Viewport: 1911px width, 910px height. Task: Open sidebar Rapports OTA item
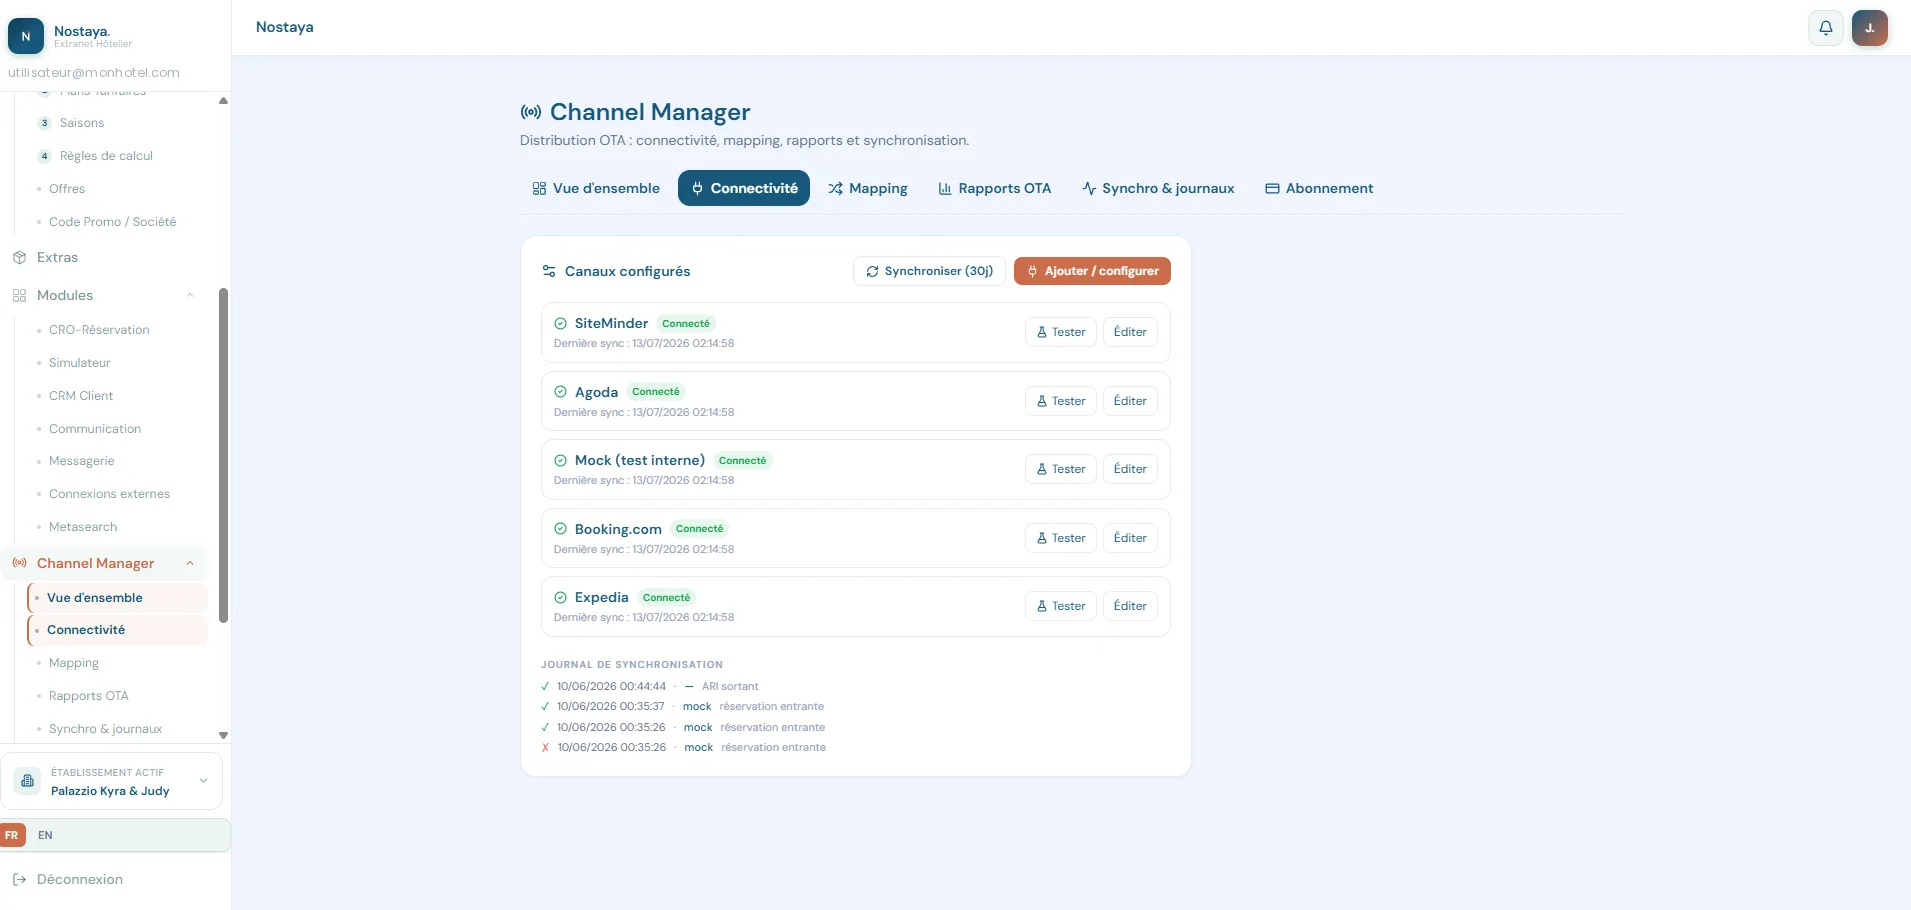[x=89, y=696]
